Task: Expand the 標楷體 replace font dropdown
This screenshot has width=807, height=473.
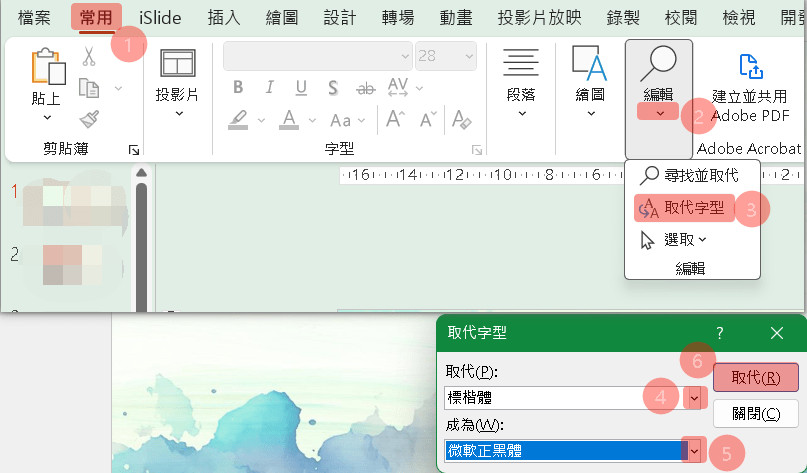Action: click(694, 398)
